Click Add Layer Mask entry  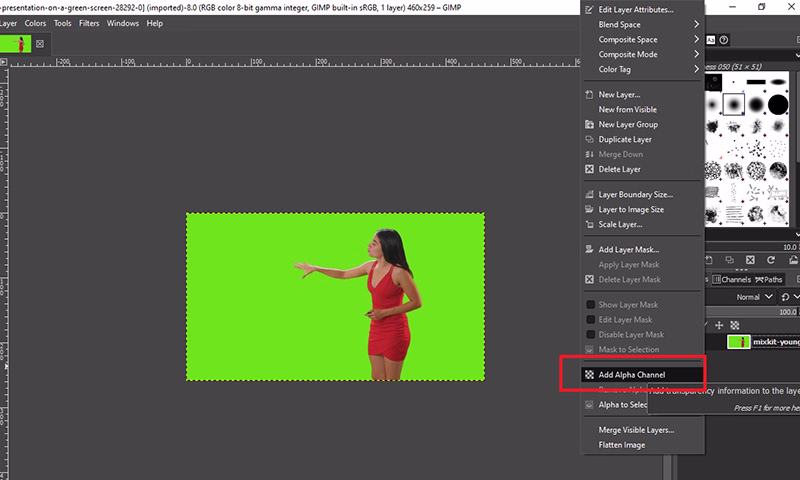tap(642, 249)
